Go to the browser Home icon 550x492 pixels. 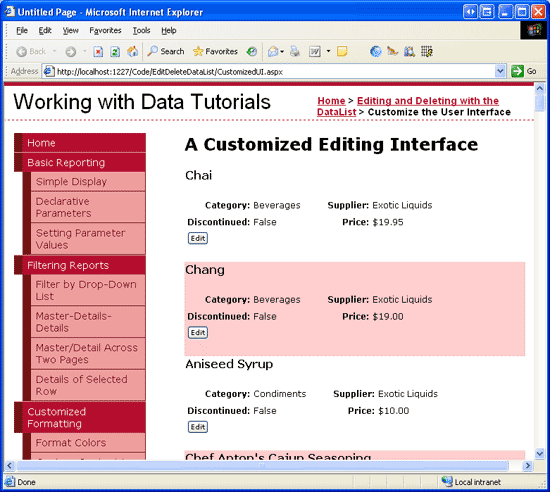pyautogui.click(x=133, y=52)
